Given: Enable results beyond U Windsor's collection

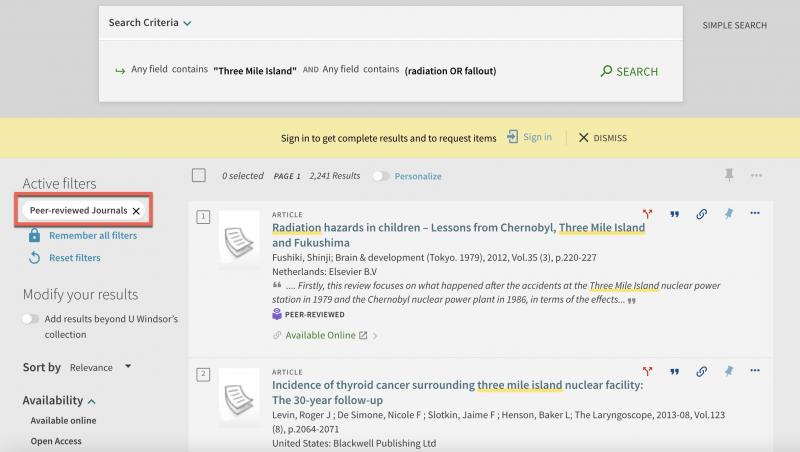Looking at the screenshot, I should pyautogui.click(x=32, y=319).
